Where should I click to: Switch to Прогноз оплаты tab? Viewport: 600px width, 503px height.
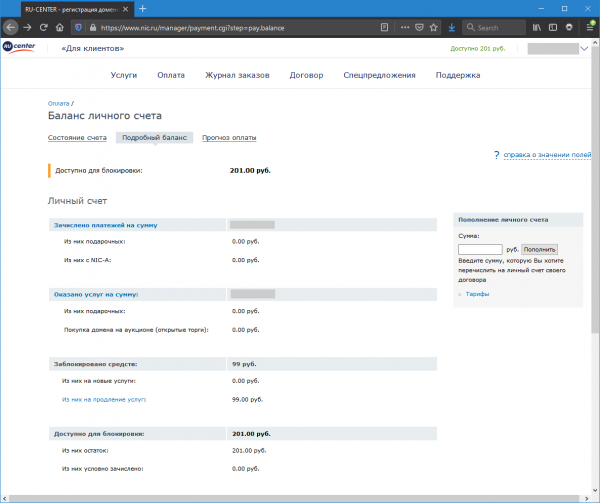[229, 137]
